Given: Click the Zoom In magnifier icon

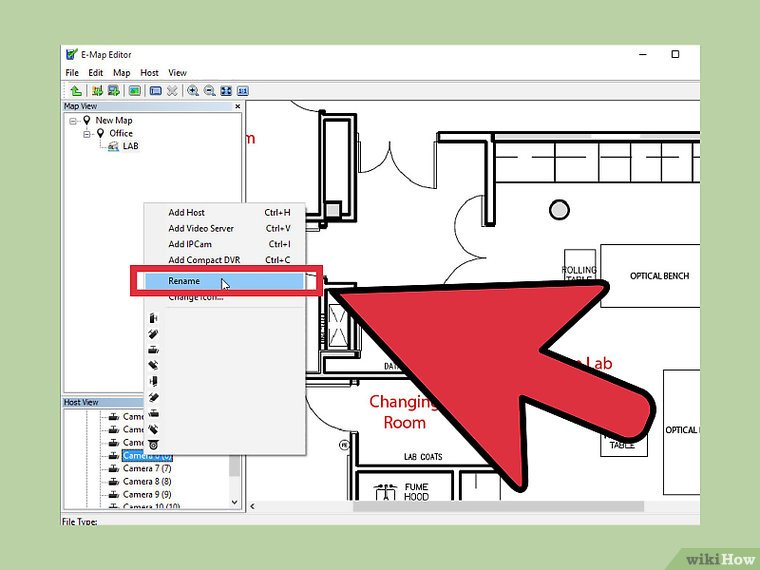Looking at the screenshot, I should tap(193, 90).
